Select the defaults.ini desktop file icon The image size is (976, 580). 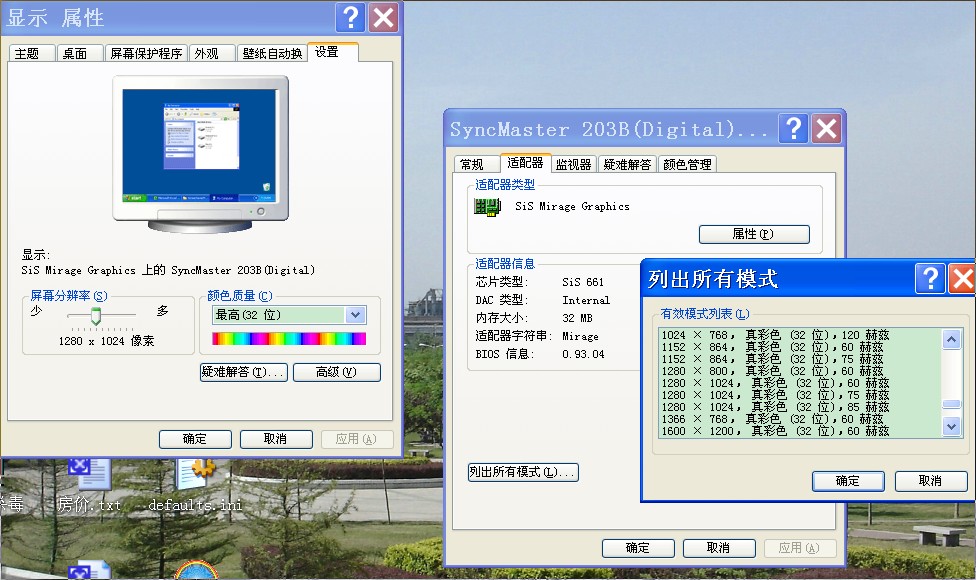pyautogui.click(x=195, y=485)
